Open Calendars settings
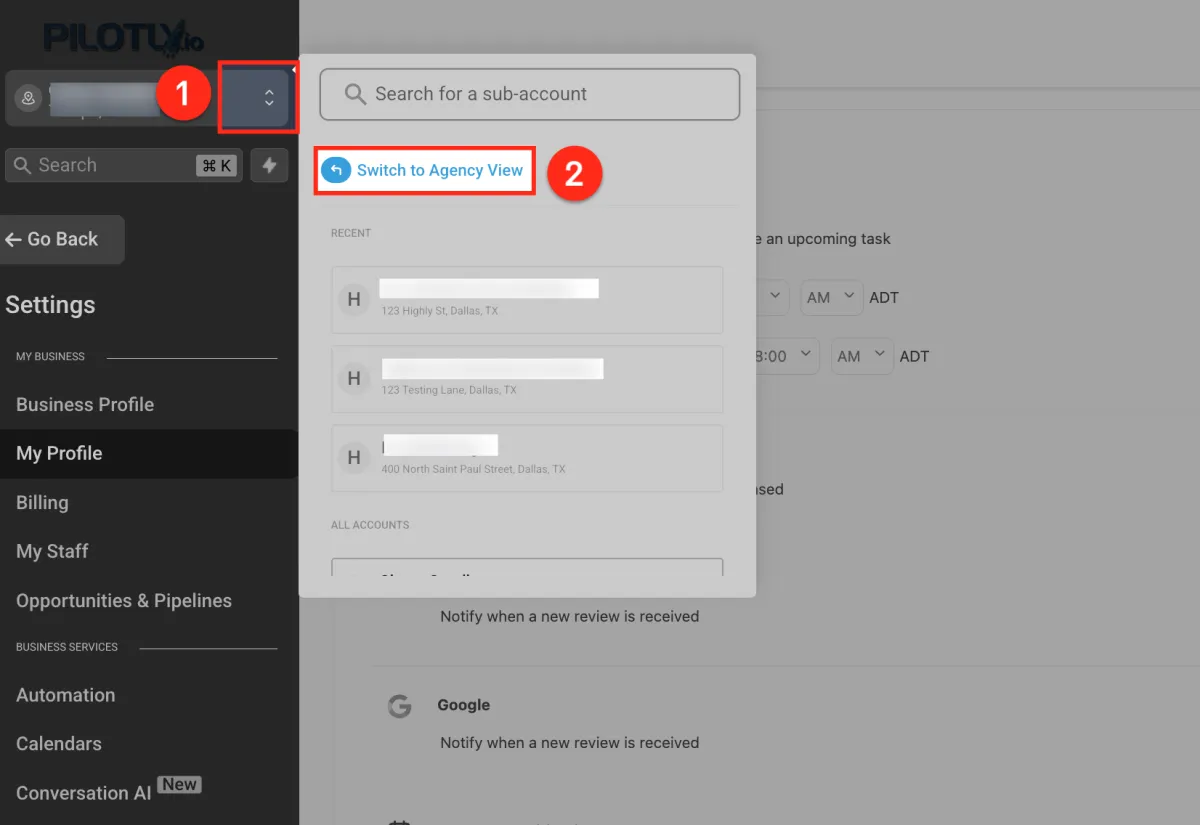This screenshot has width=1200, height=825. pos(59,744)
